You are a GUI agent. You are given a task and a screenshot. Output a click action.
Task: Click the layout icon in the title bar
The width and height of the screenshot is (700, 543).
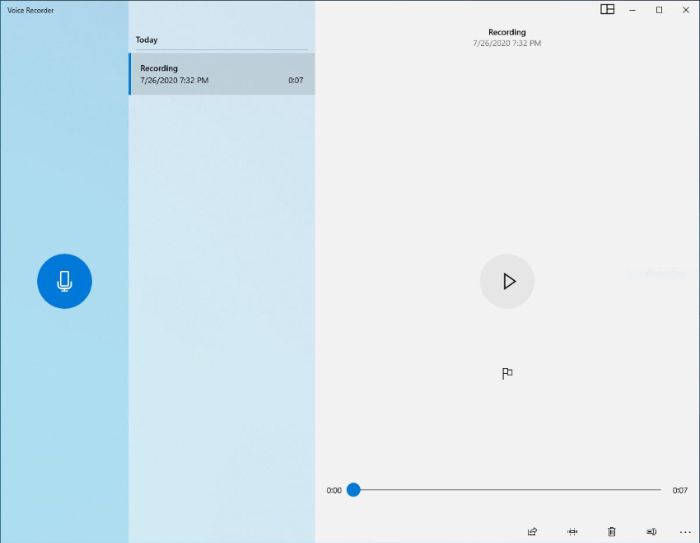tap(607, 9)
